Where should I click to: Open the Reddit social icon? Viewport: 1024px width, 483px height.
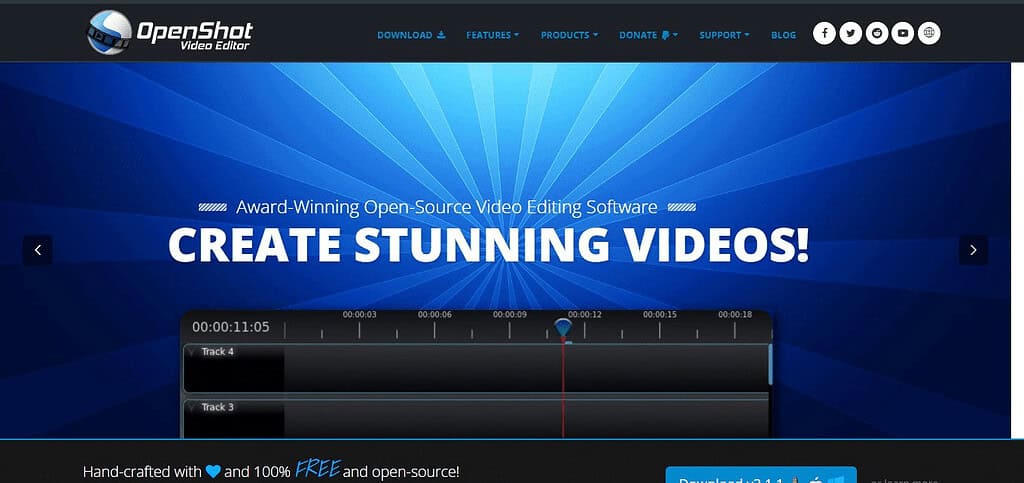point(876,33)
